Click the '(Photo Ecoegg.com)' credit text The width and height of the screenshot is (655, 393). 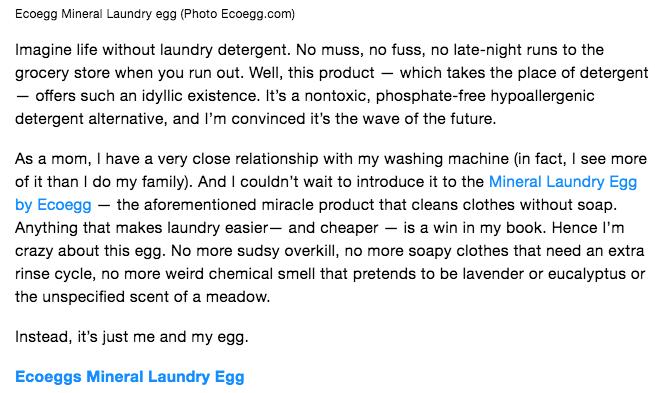click(238, 14)
